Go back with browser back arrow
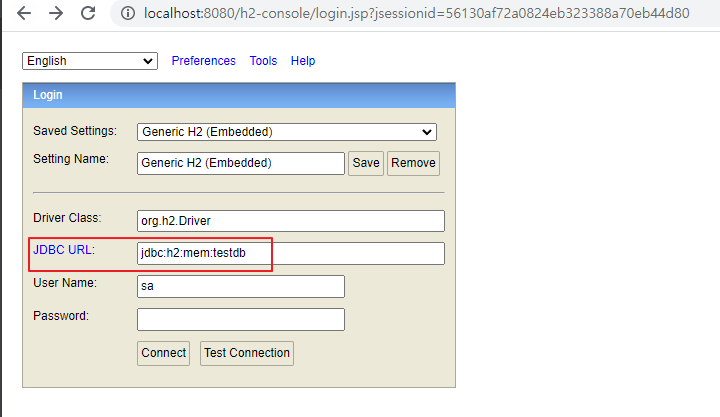The width and height of the screenshot is (720, 417). (24, 13)
